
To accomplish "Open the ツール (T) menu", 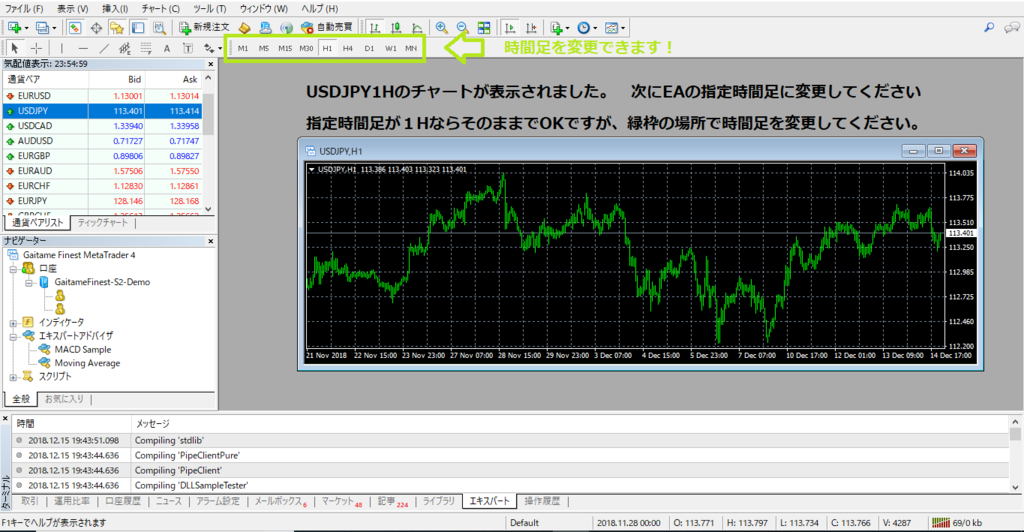I will [x=210, y=8].
